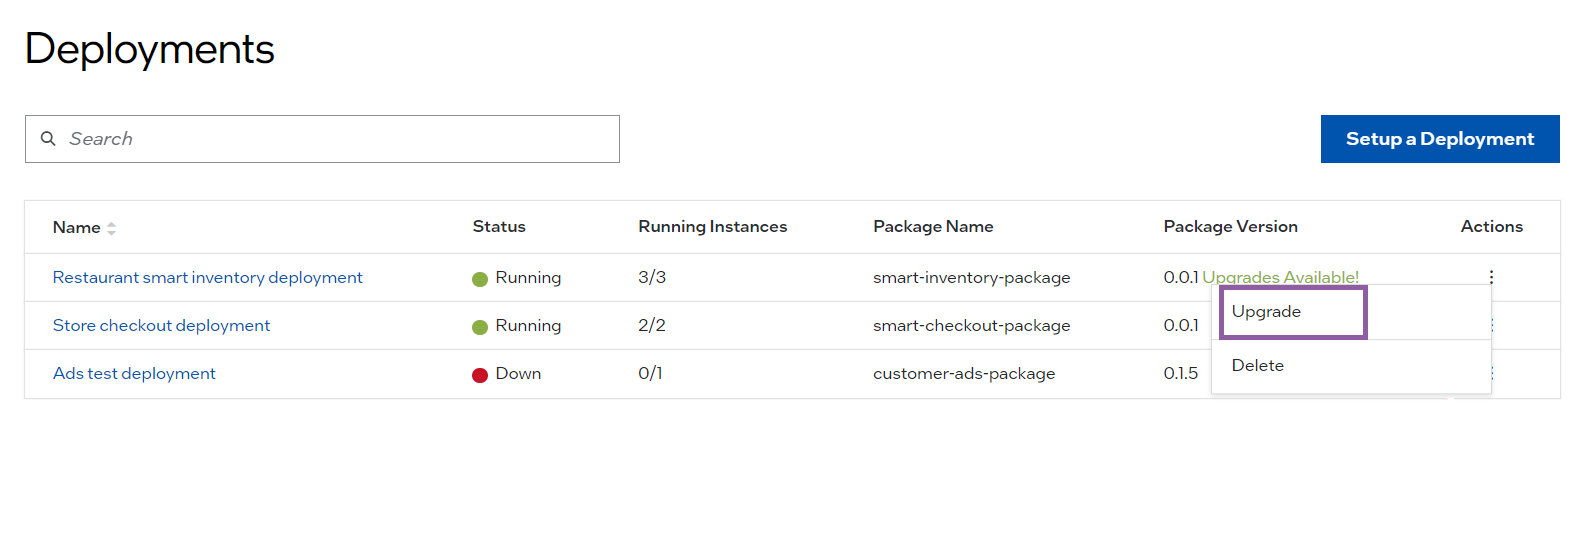Click the Package Name column header
Image resolution: width=1579 pixels, height=547 pixels.
click(x=933, y=226)
